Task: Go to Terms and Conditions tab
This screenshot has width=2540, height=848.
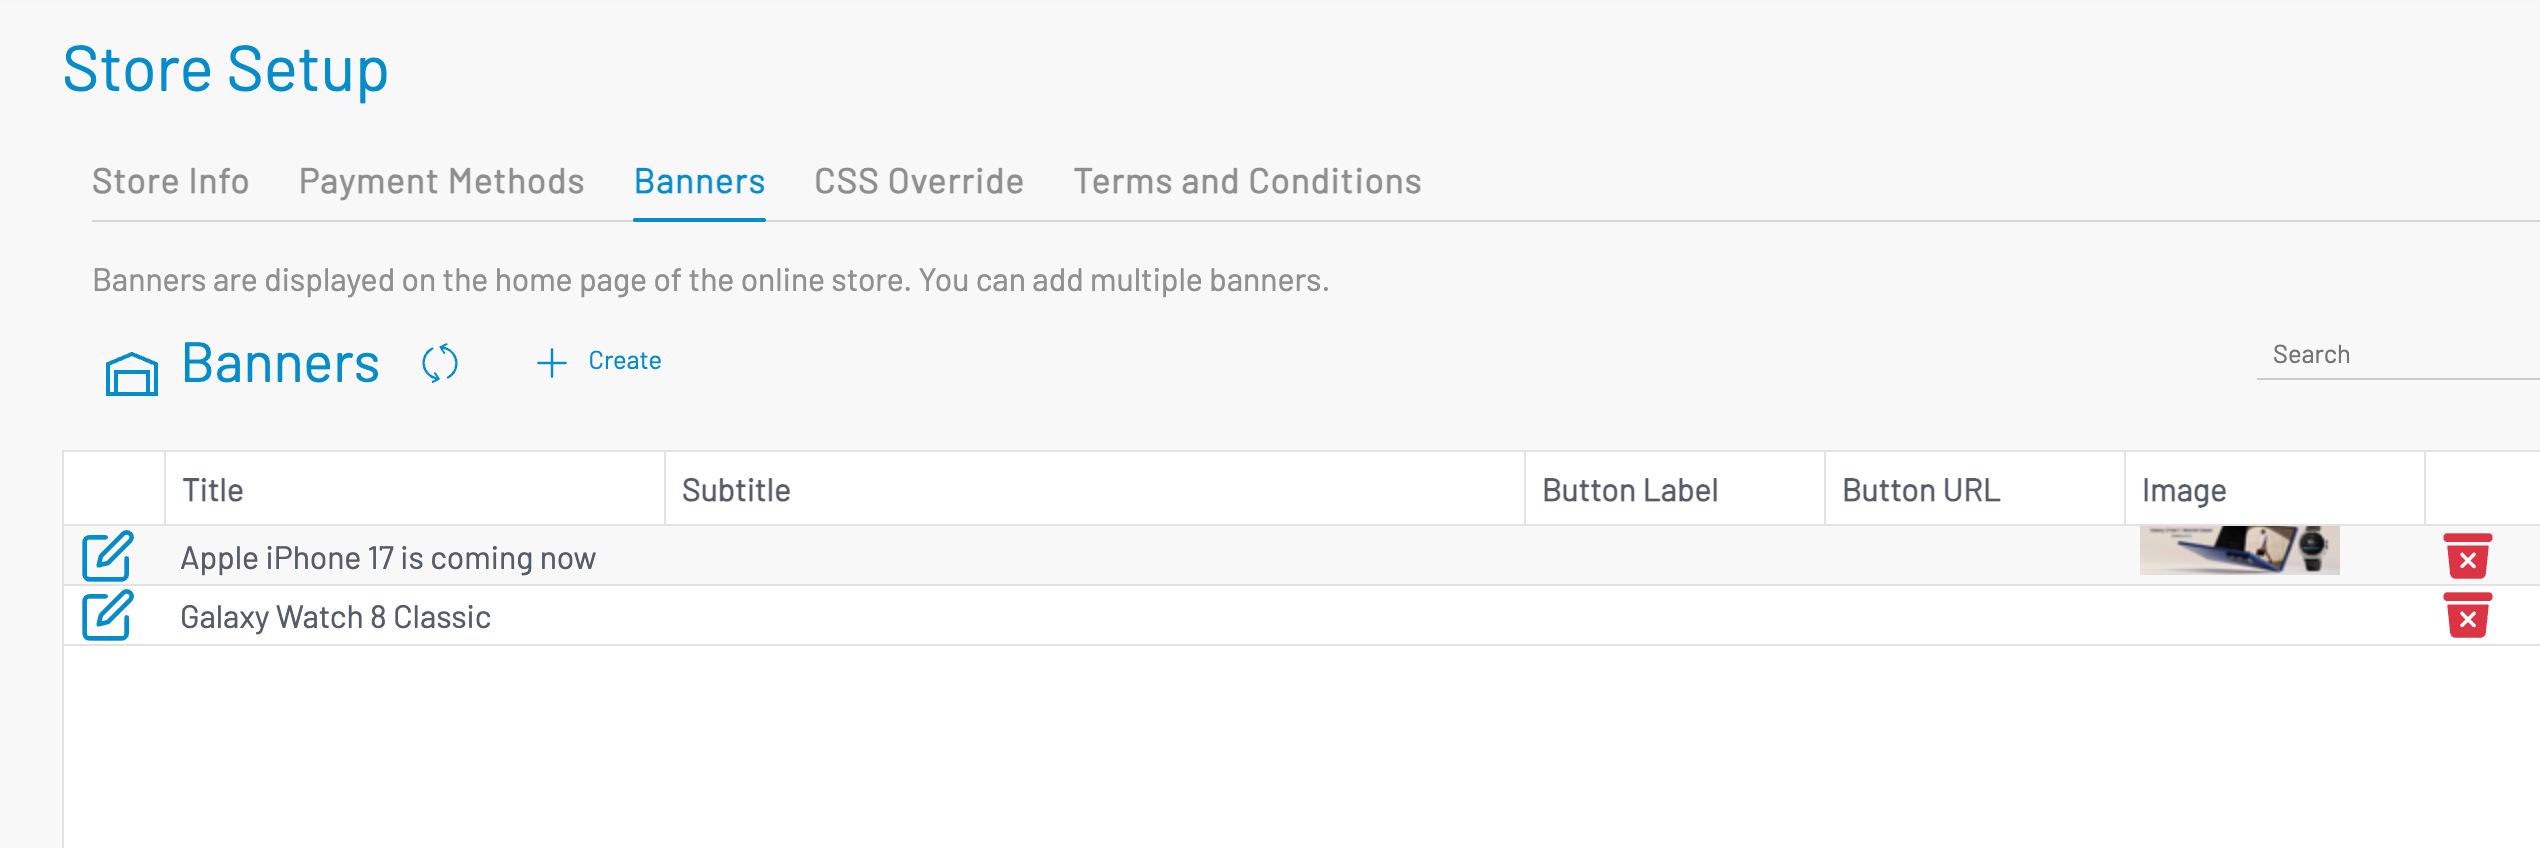Action: point(1247,182)
